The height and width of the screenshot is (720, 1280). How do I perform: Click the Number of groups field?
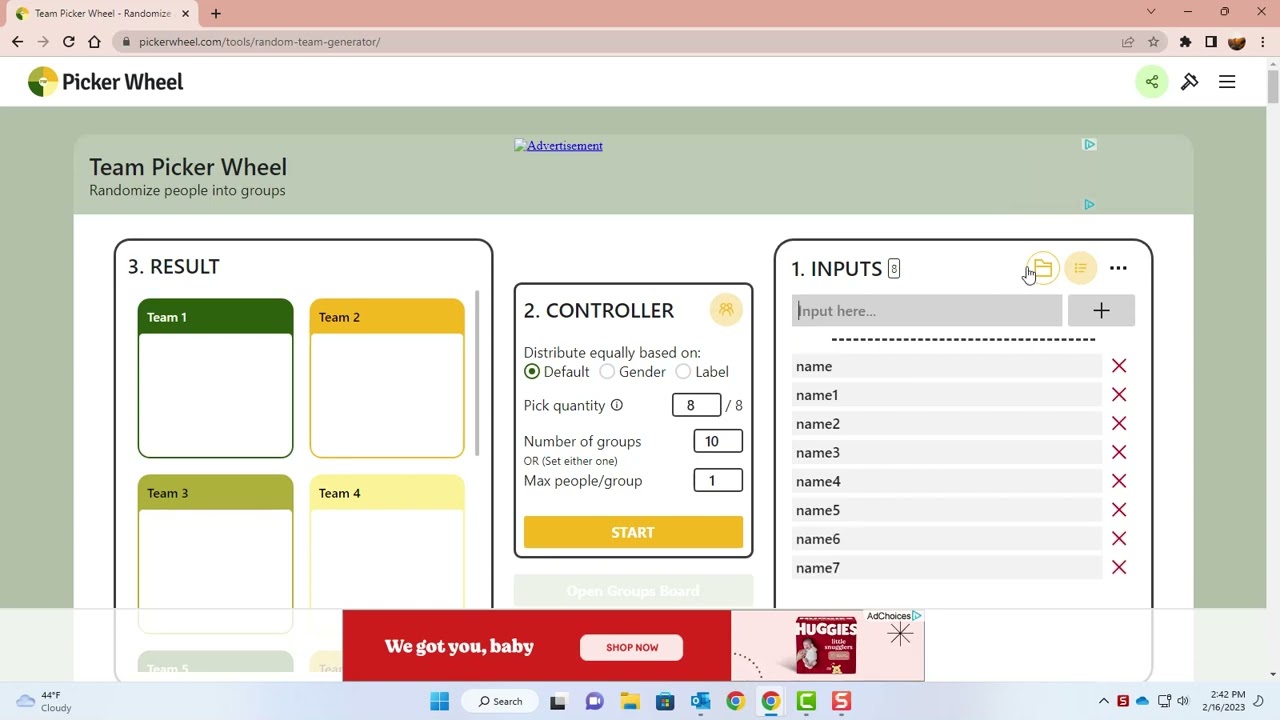[x=718, y=441]
